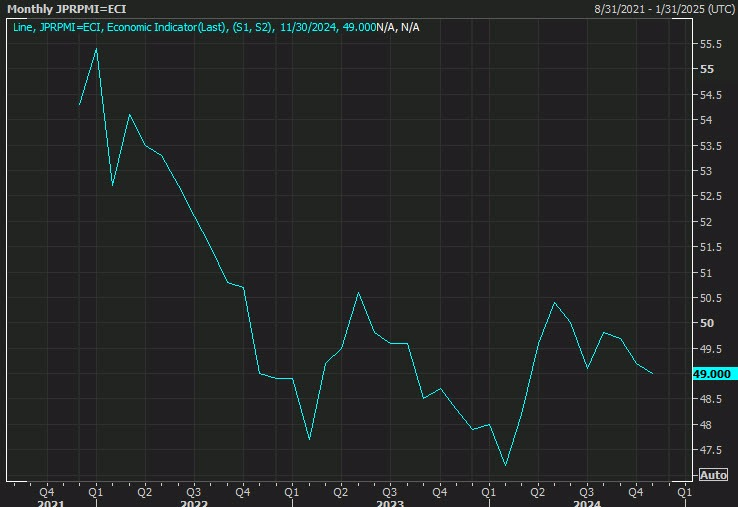
Task: Click the Auto scale button
Action: (713, 475)
